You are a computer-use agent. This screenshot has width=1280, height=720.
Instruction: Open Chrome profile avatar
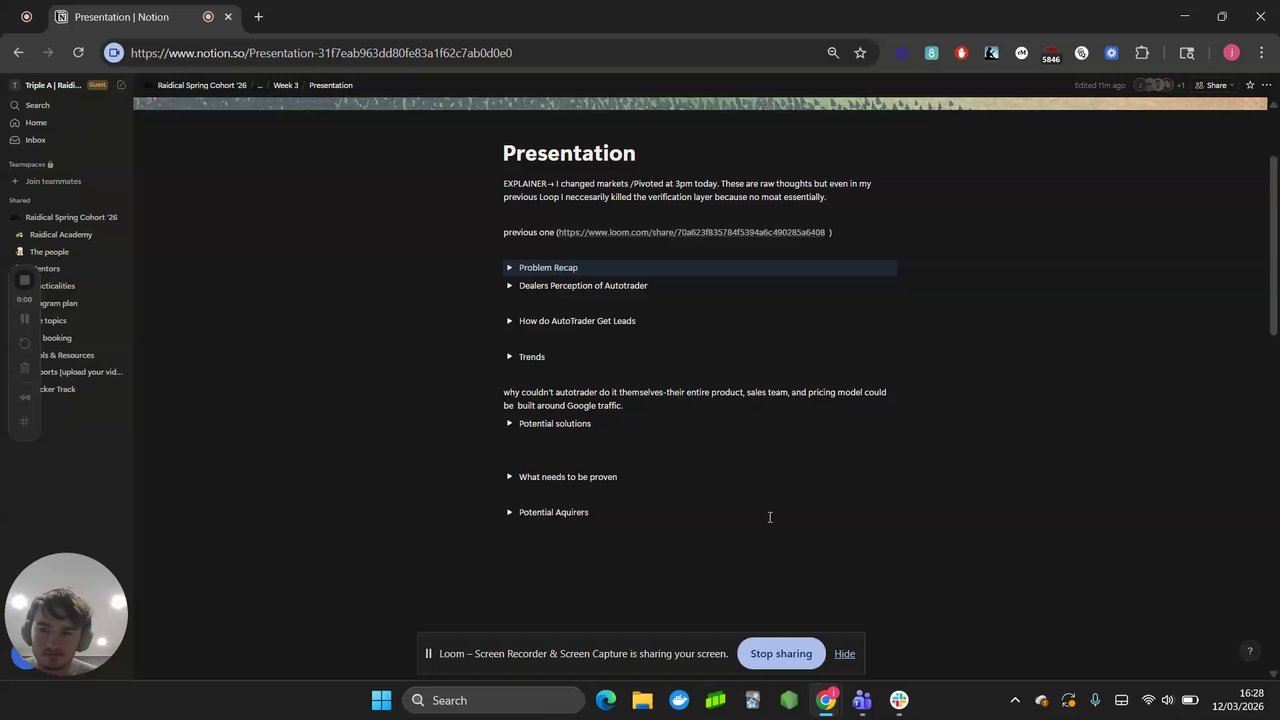click(1231, 53)
